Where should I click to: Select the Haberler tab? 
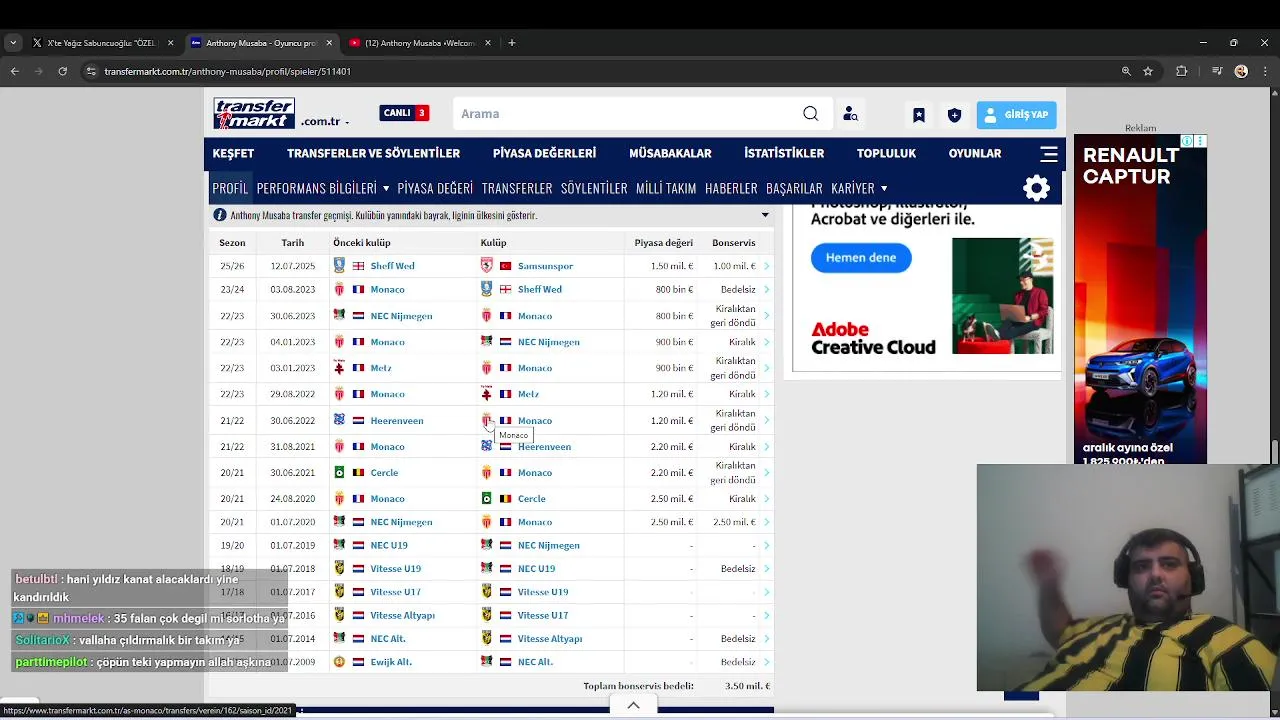click(731, 188)
